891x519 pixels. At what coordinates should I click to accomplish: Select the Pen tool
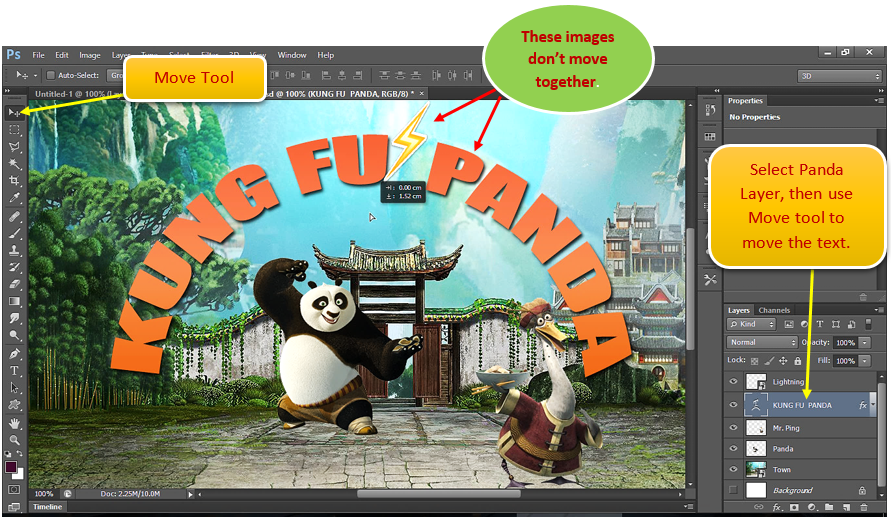click(x=14, y=354)
